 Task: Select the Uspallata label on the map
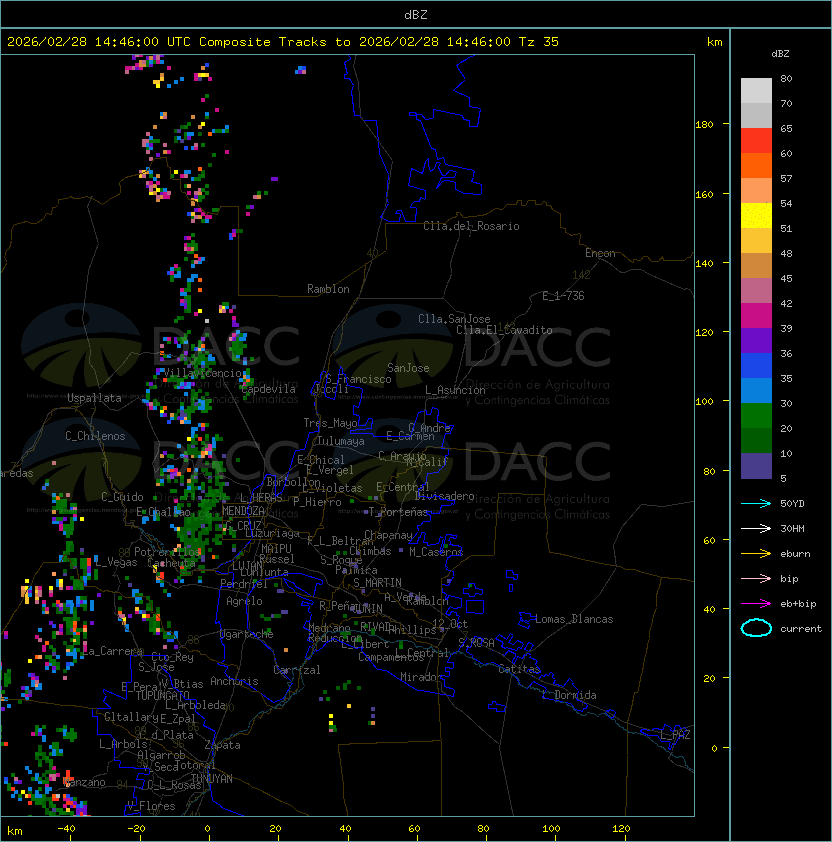pos(94,398)
